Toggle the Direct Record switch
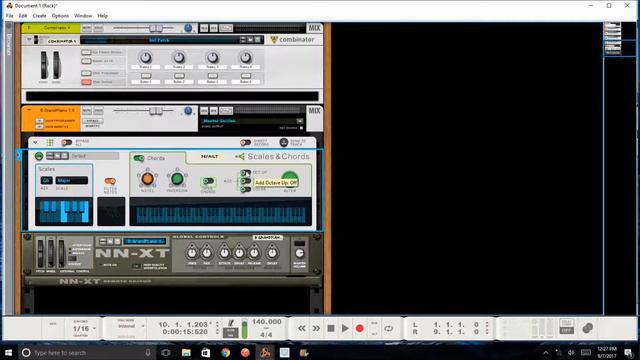This screenshot has width=640, height=360. click(x=245, y=142)
